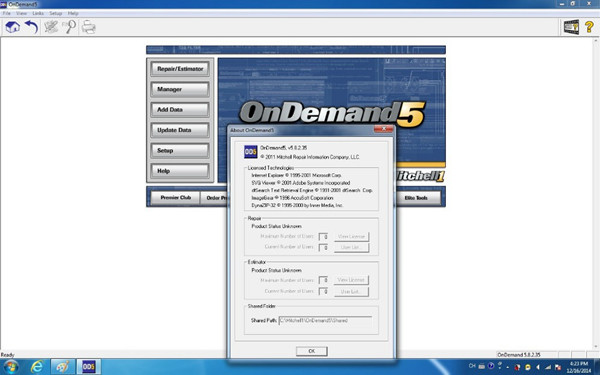Click the Shared Path input field

pos(325,321)
